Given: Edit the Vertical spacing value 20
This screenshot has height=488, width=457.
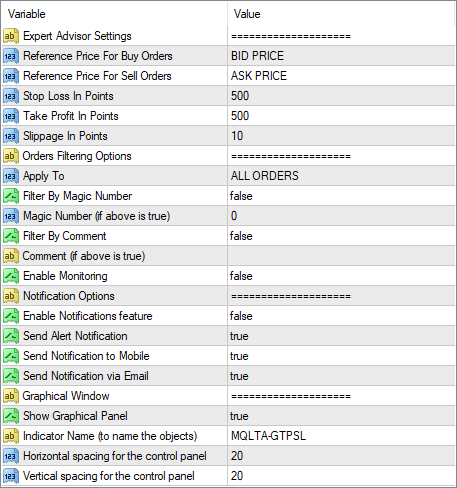Looking at the screenshot, I should (x=341, y=476).
